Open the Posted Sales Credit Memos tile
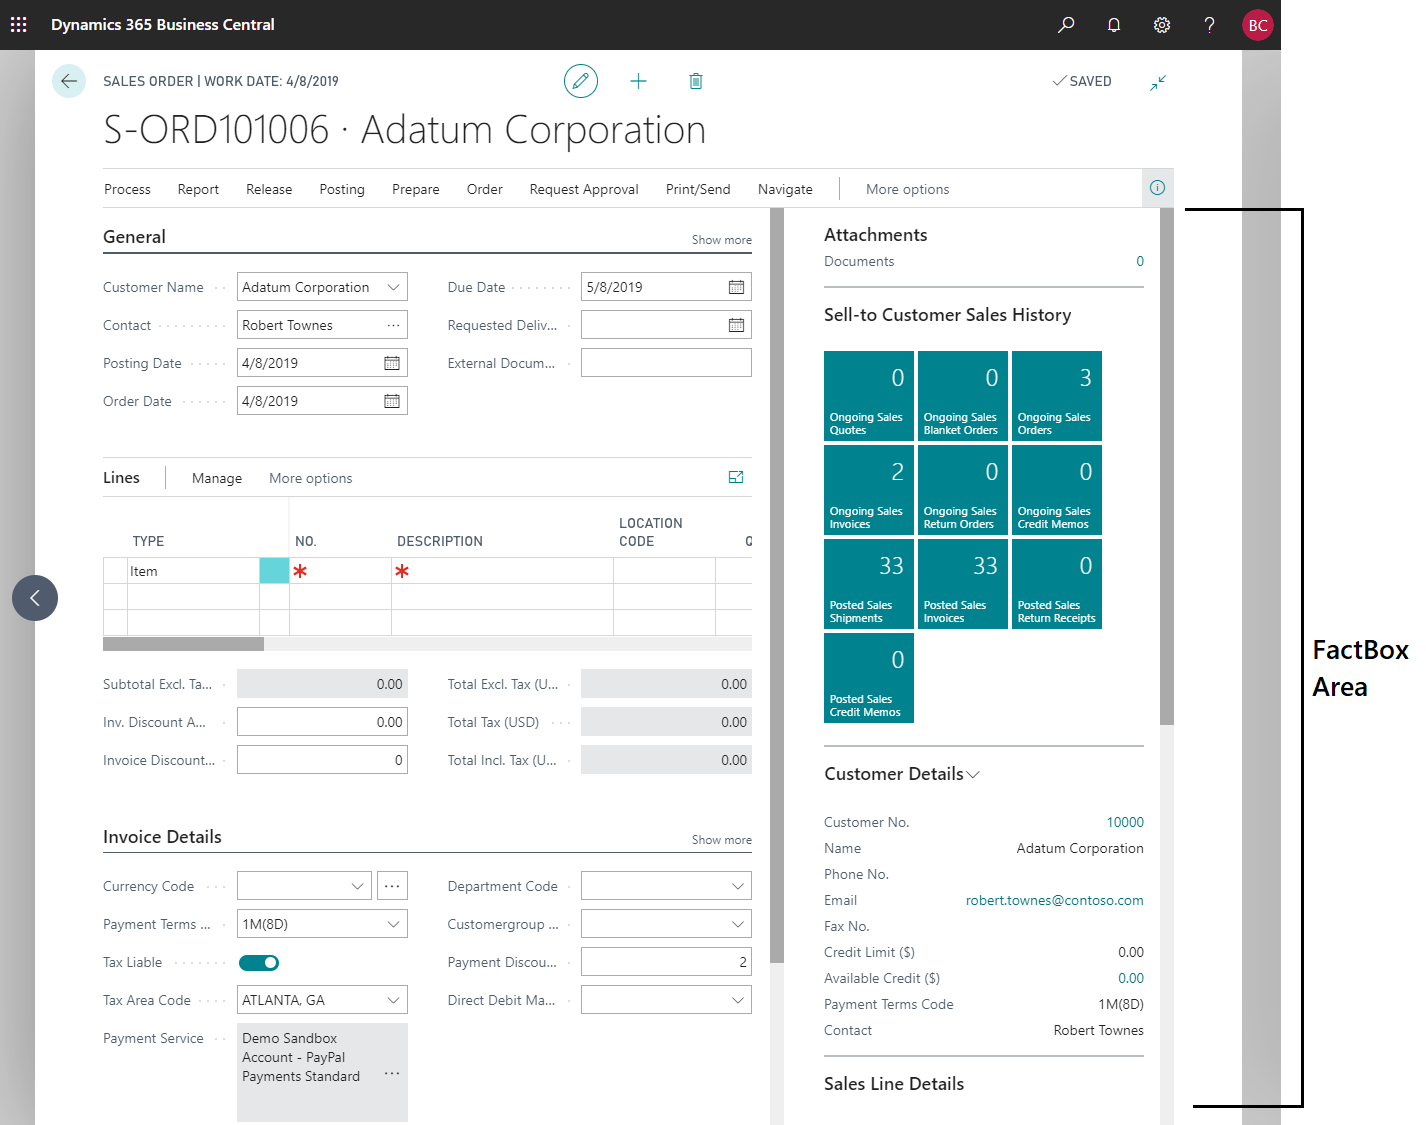 pos(869,678)
